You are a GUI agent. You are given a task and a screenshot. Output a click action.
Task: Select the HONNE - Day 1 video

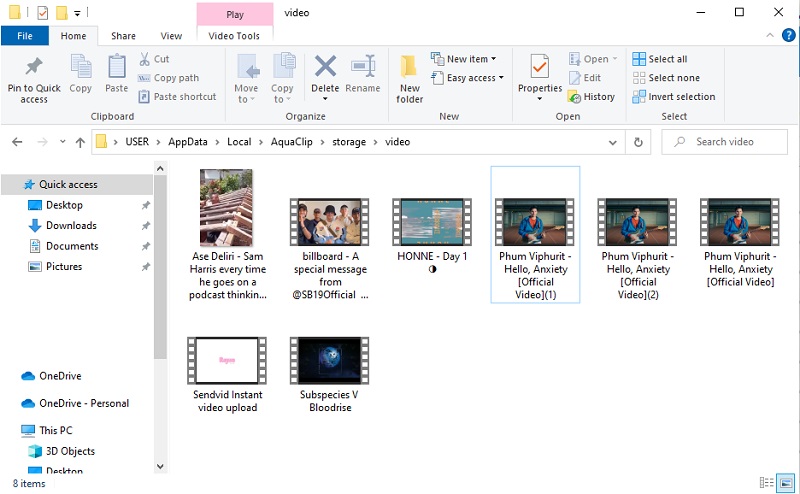[432, 236]
